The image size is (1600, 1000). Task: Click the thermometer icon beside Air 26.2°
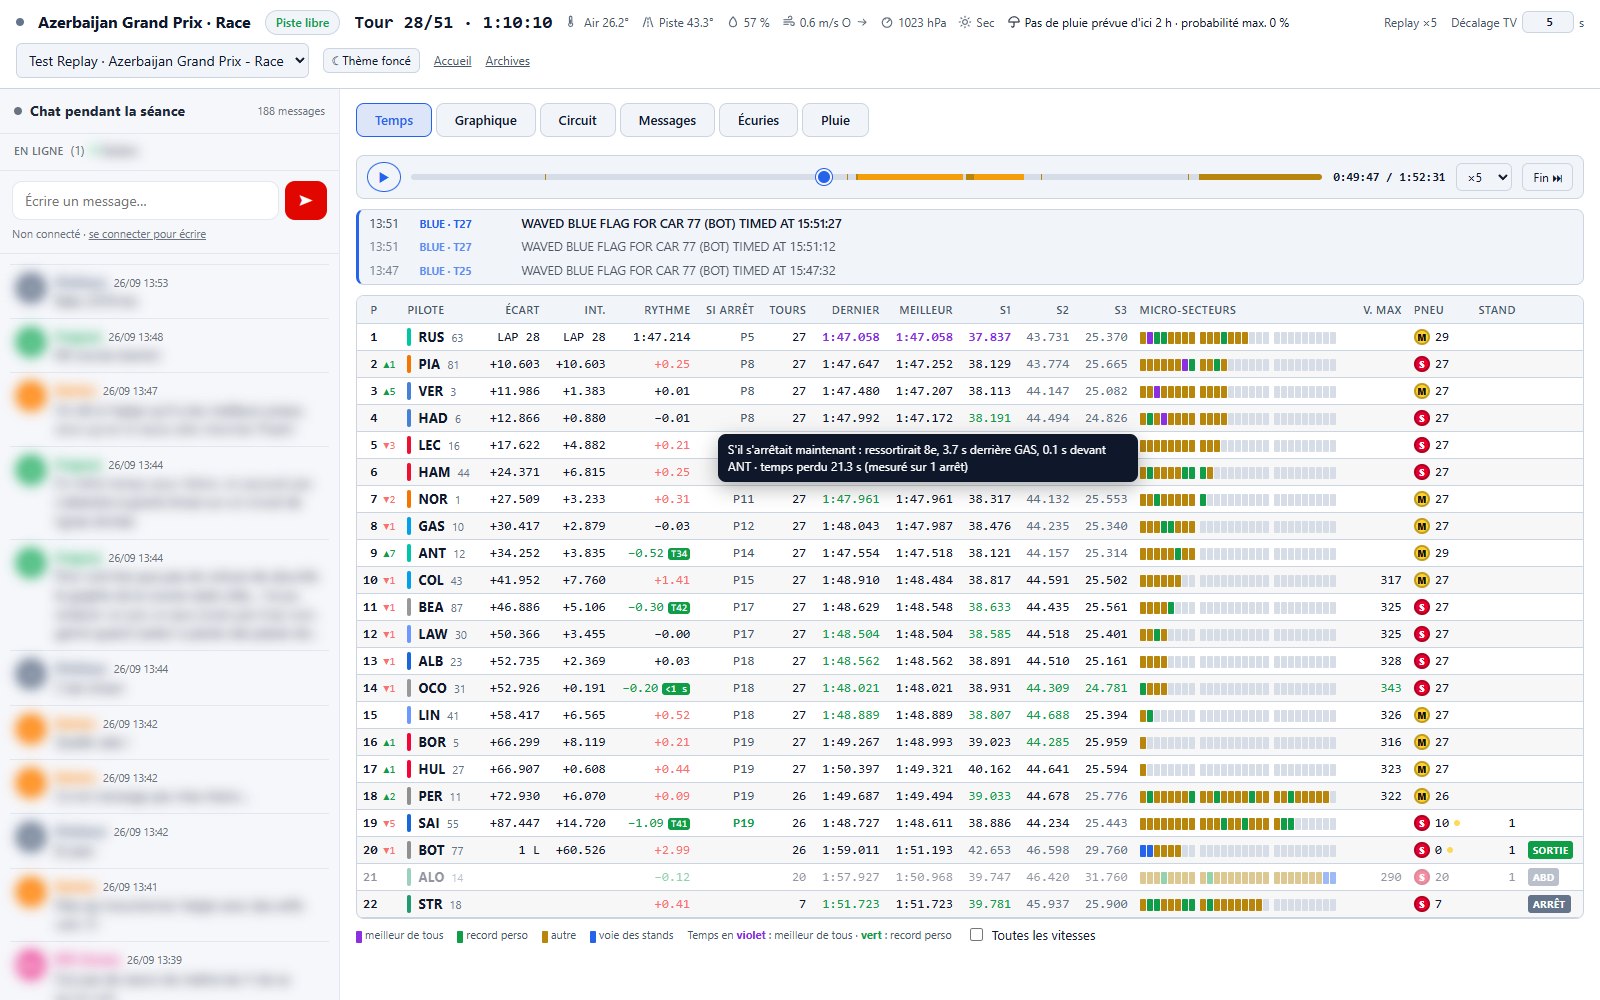coord(571,23)
